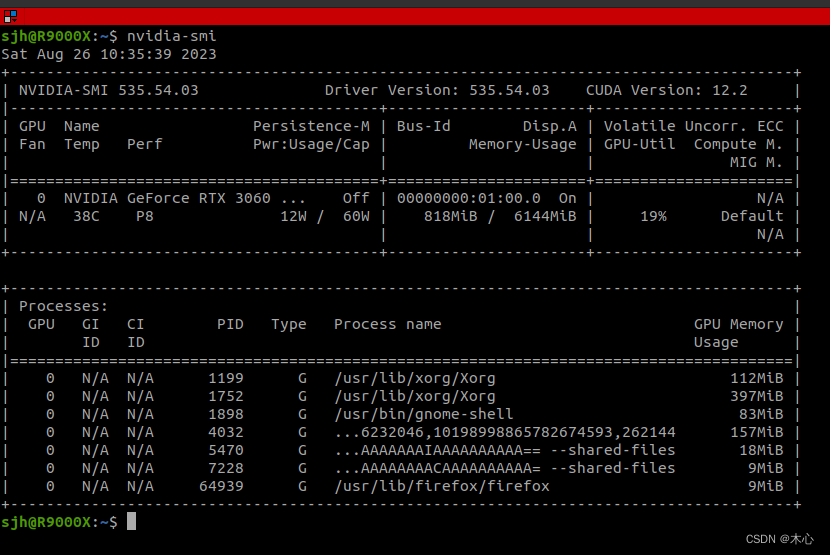
Task: Click the typed command 'nvidia-smi'
Action: point(171,36)
